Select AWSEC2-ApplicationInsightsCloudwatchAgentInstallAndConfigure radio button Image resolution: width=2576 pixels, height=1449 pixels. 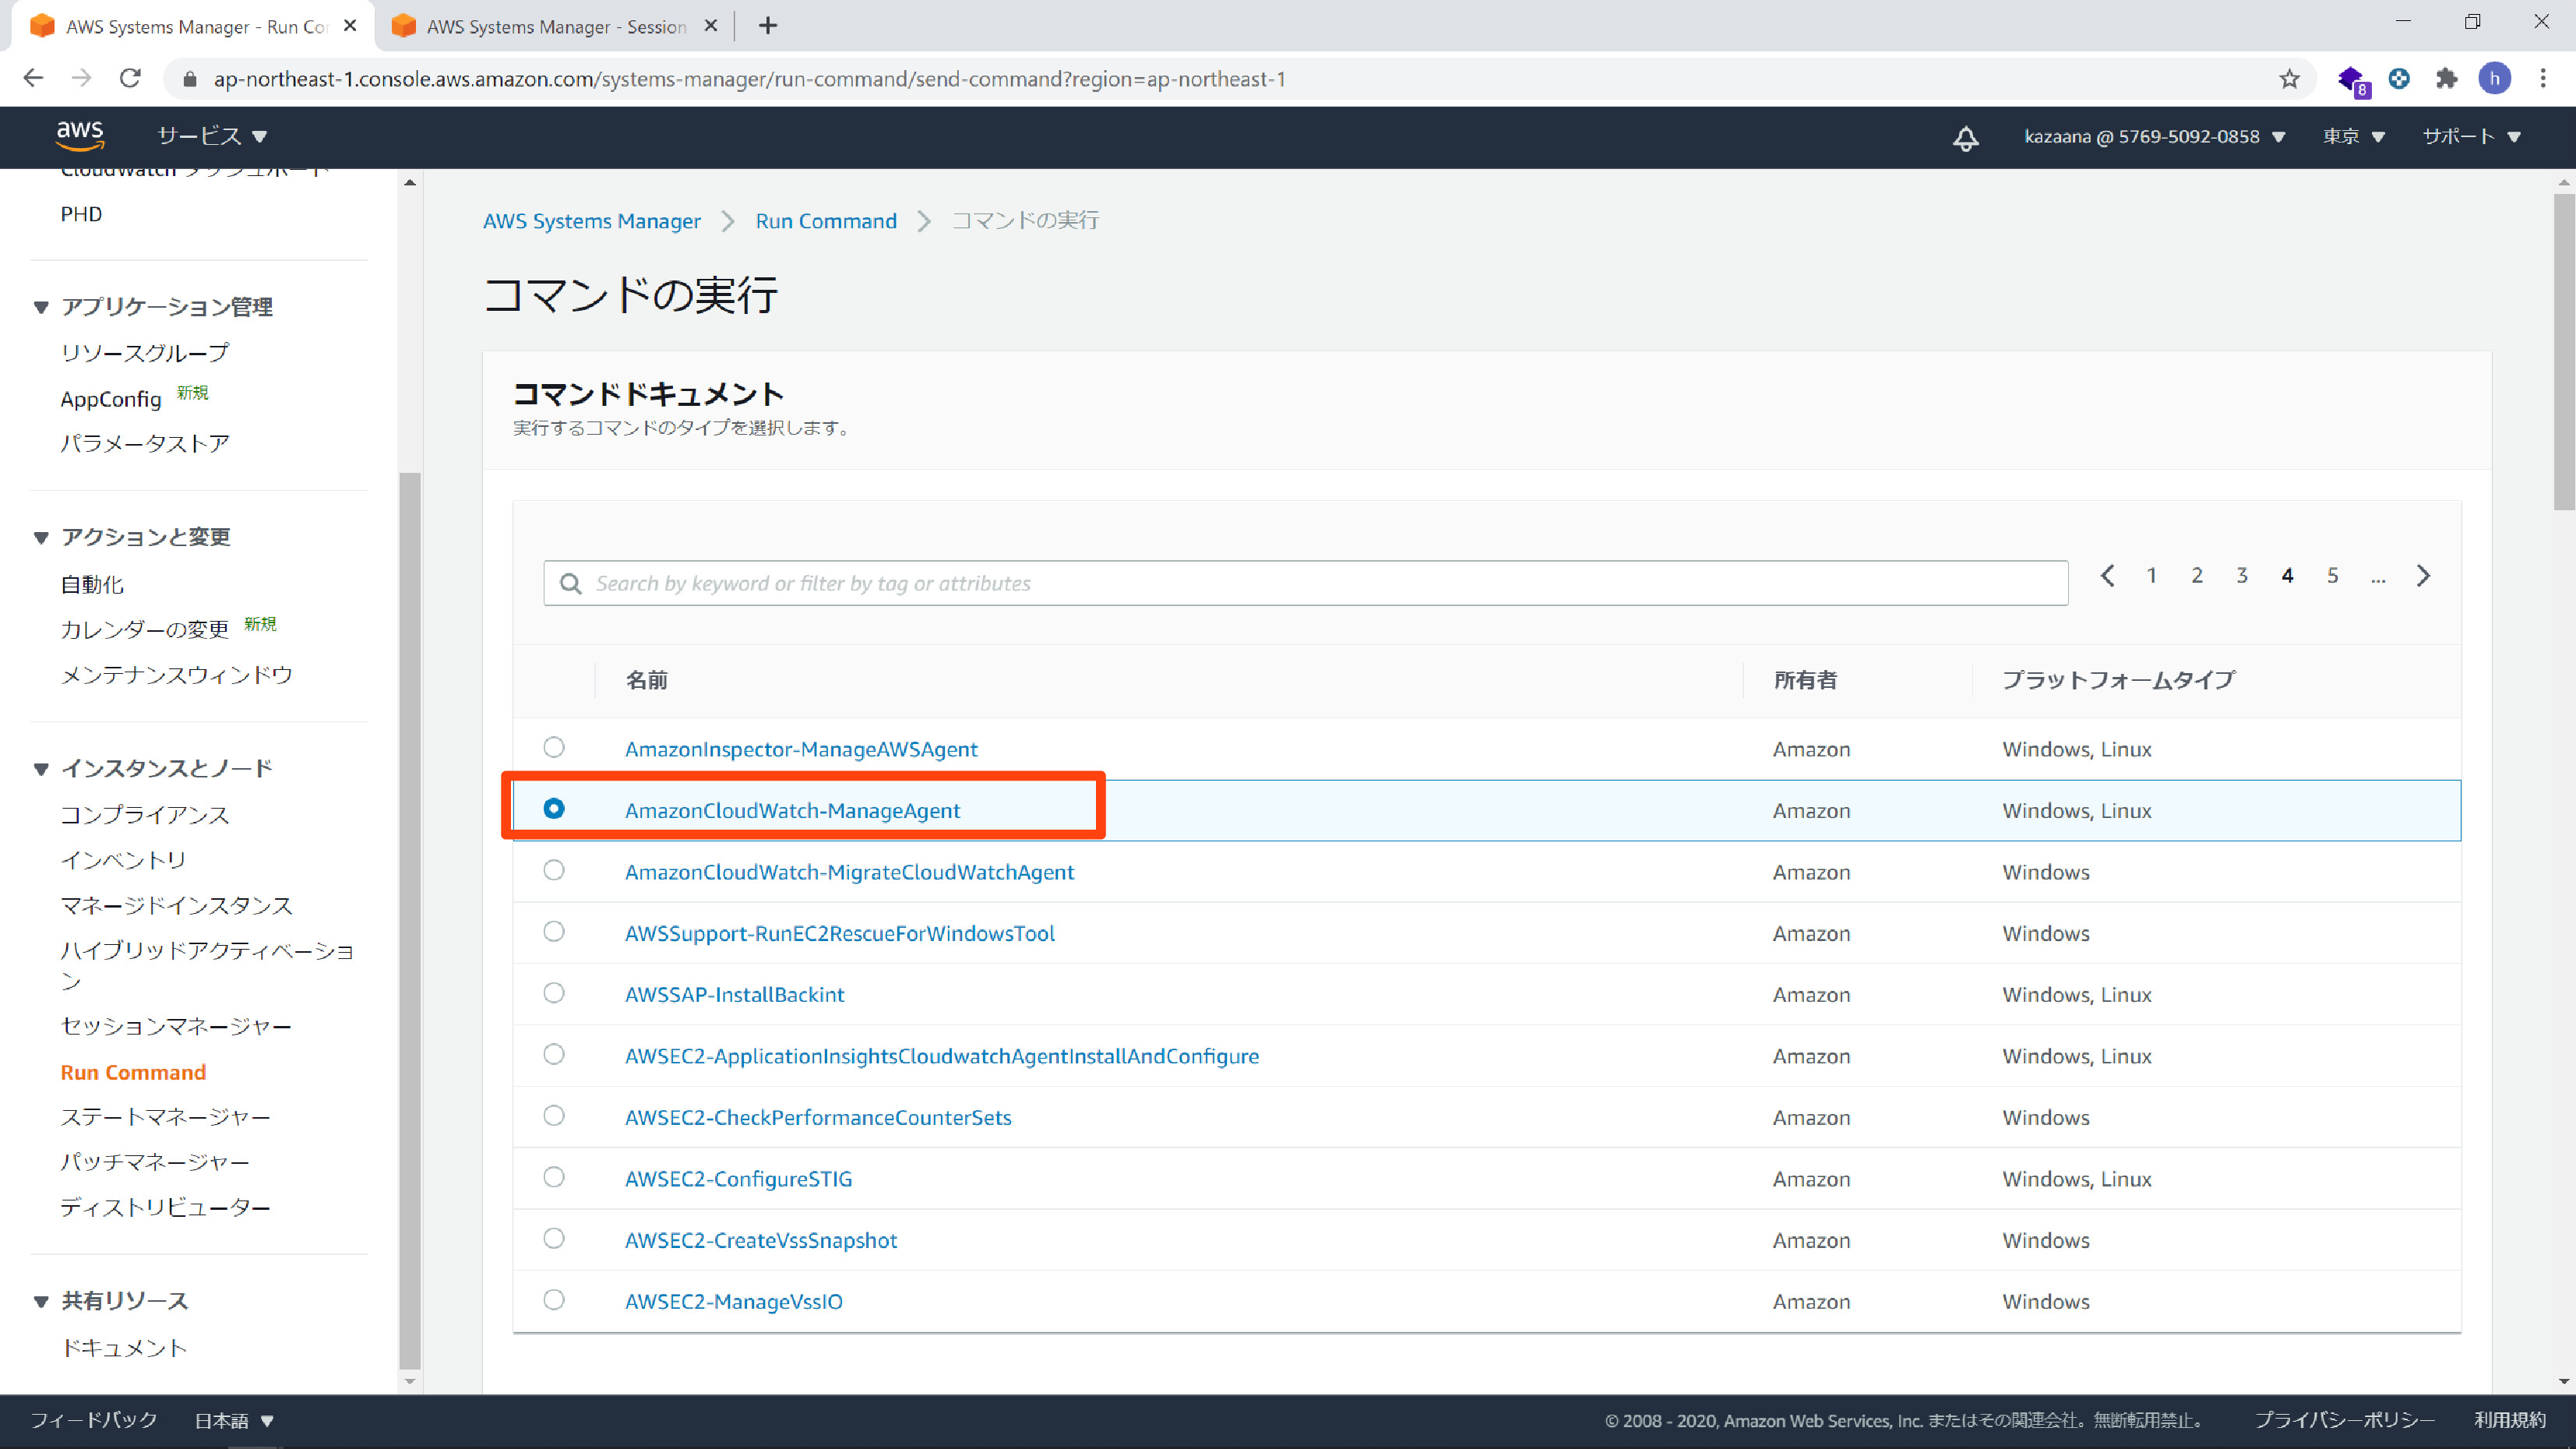(554, 1054)
